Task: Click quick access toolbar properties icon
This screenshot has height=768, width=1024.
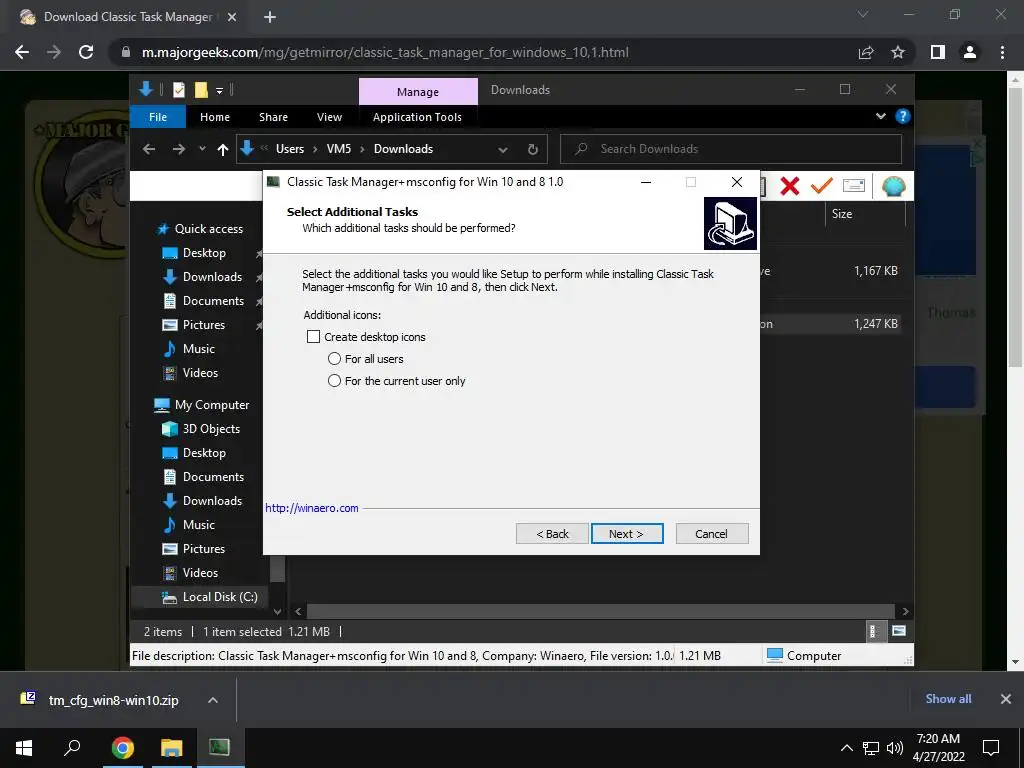Action: coord(178,89)
